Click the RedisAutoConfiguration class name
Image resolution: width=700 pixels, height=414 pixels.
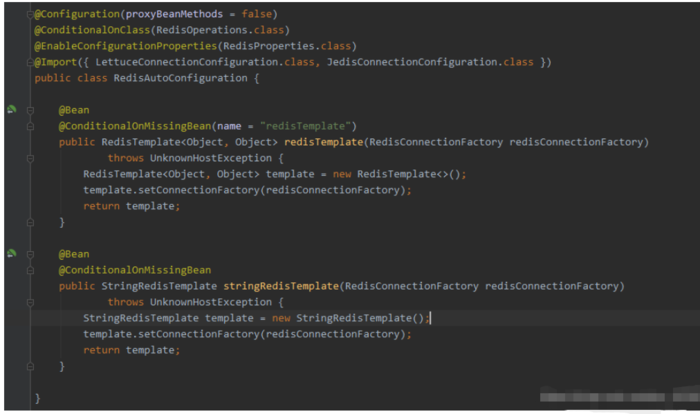coord(180,78)
